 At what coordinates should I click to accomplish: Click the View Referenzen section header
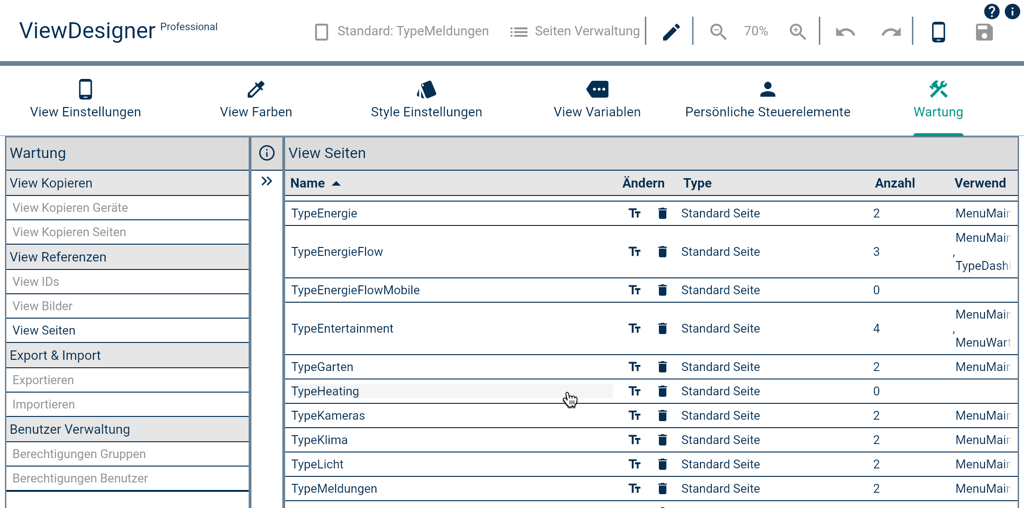pos(128,257)
